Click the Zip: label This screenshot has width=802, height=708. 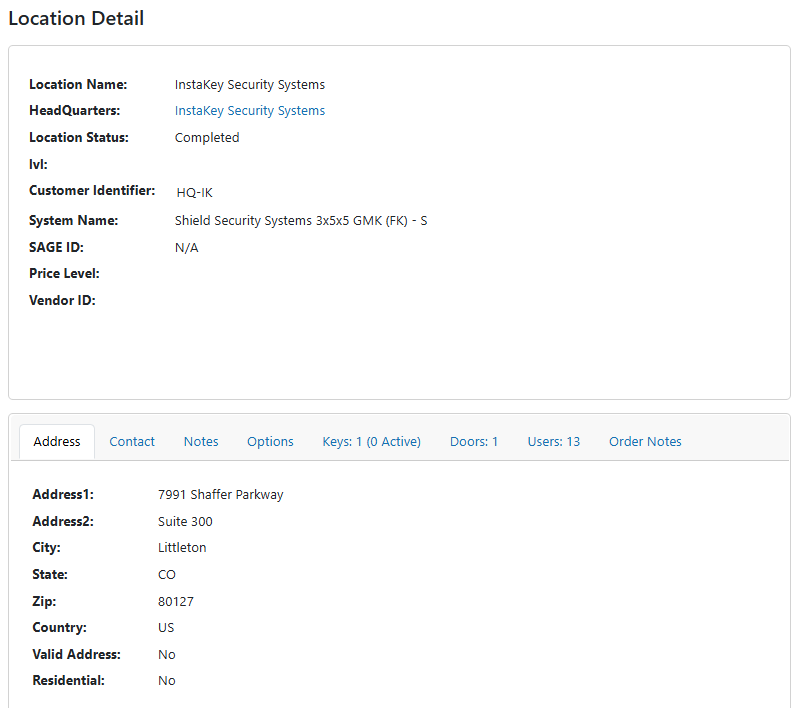[44, 602]
